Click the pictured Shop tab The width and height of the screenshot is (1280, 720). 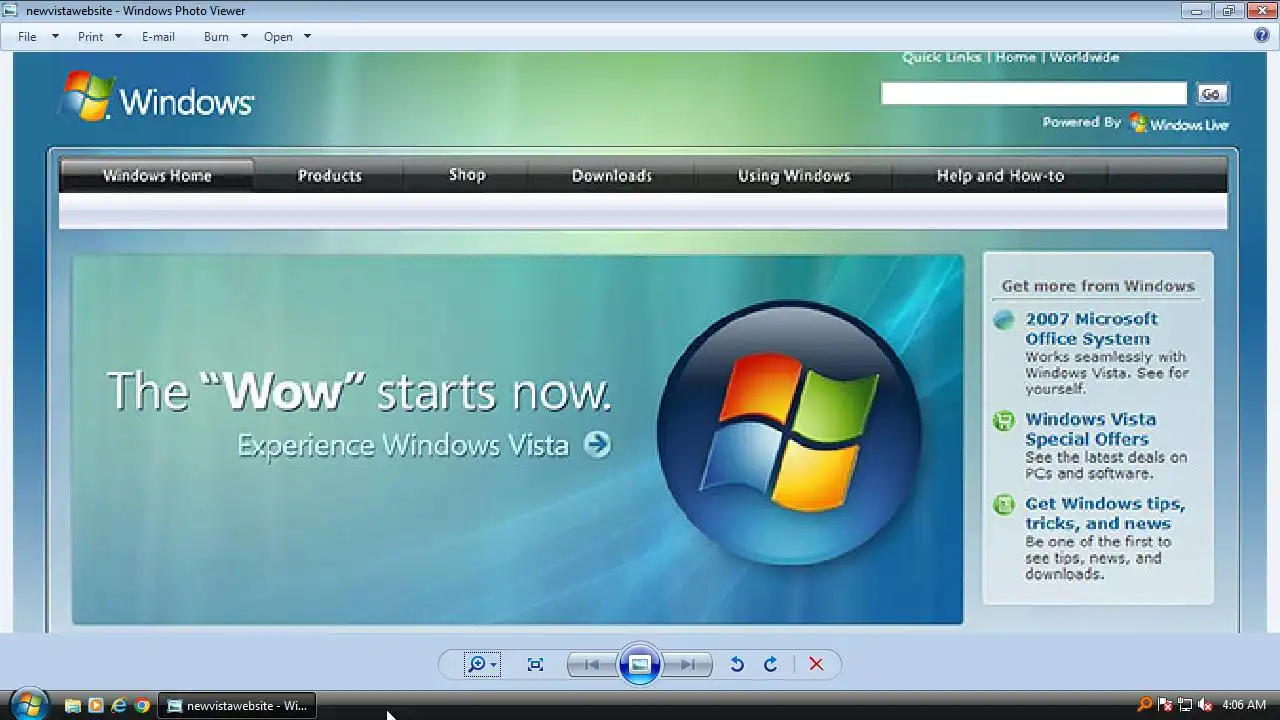click(467, 175)
